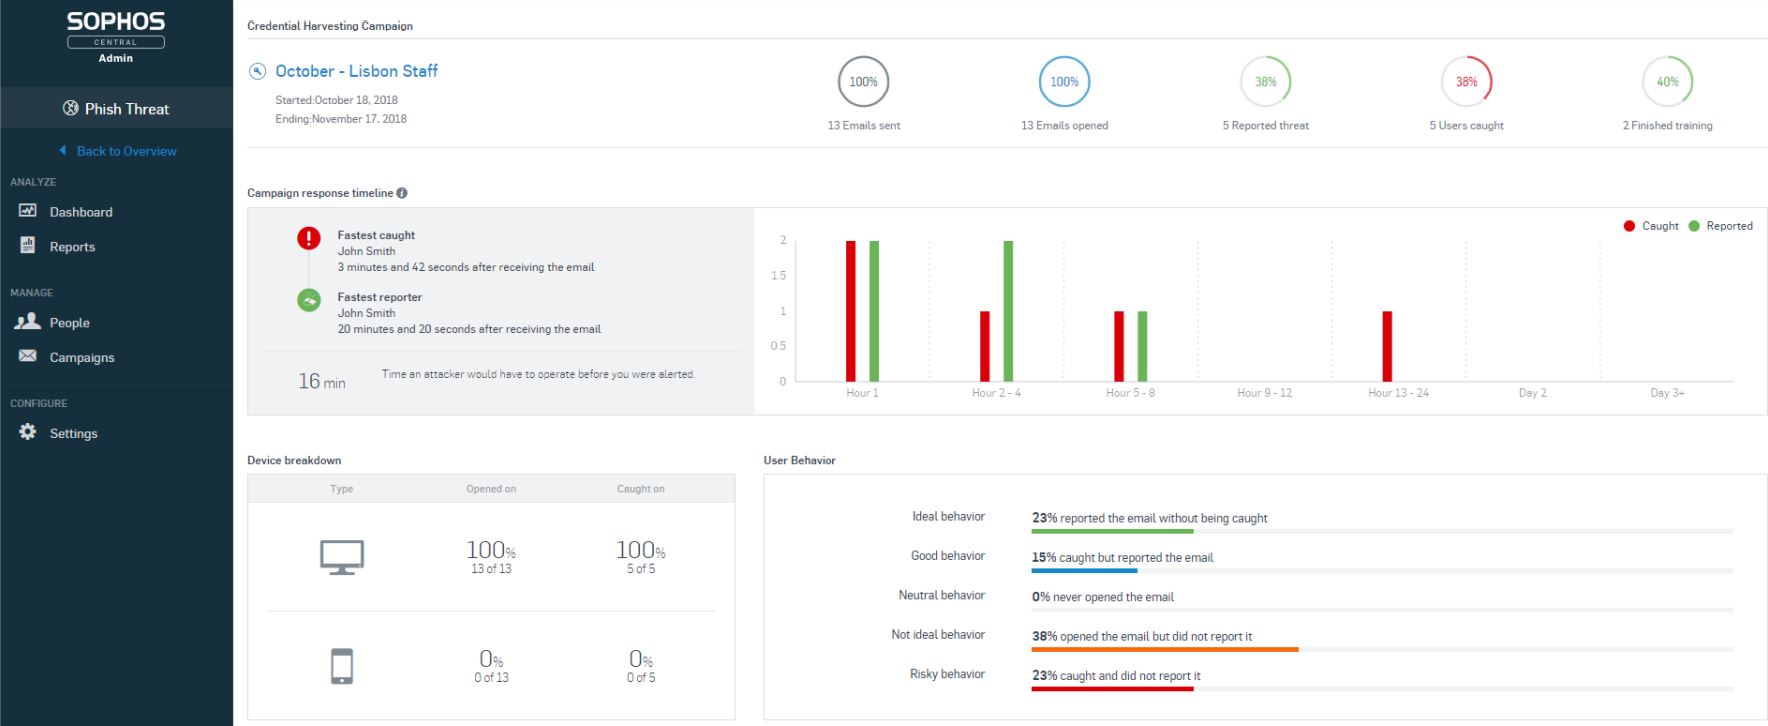Image resolution: width=1768 pixels, height=726 pixels.
Task: Click the People icon in sidebar
Action: [x=28, y=322]
